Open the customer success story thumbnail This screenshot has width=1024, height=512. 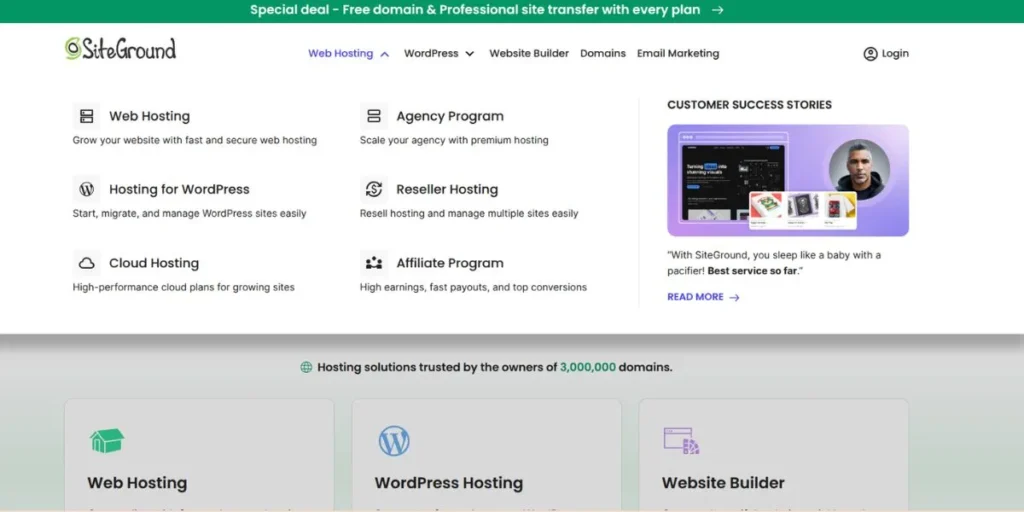[787, 180]
